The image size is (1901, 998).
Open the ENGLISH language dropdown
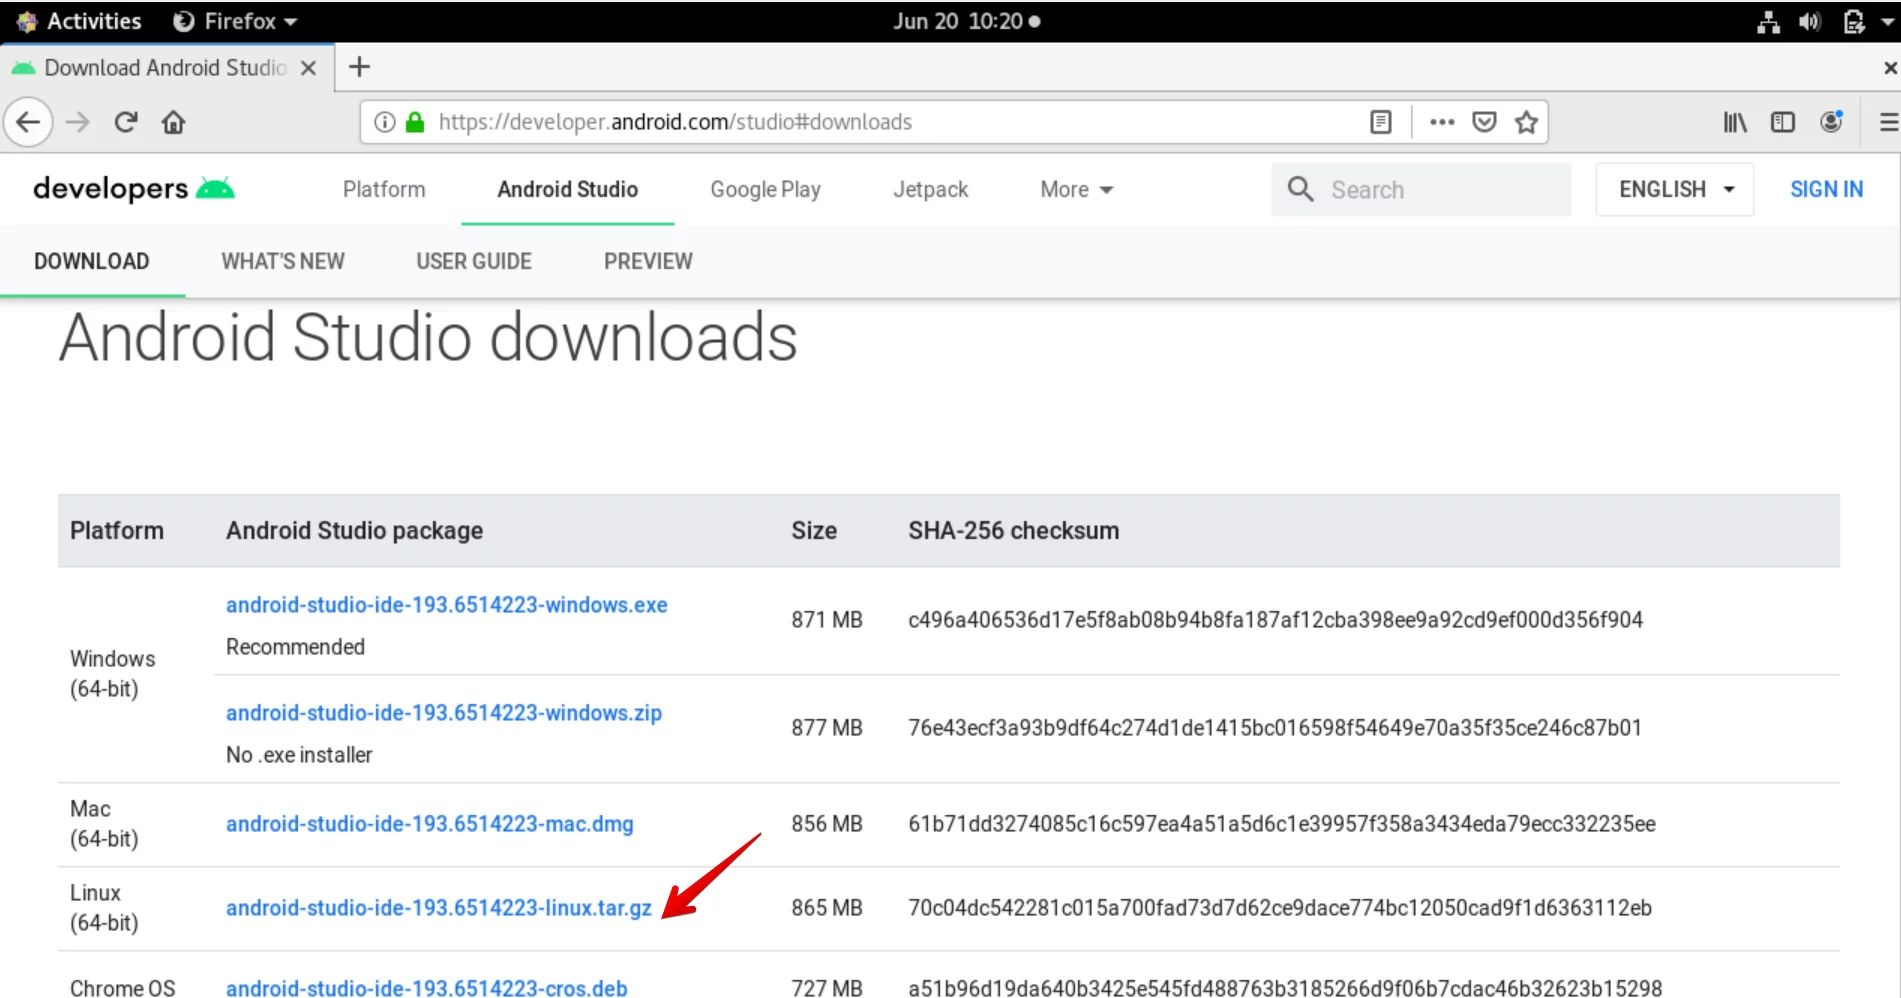click(1675, 189)
